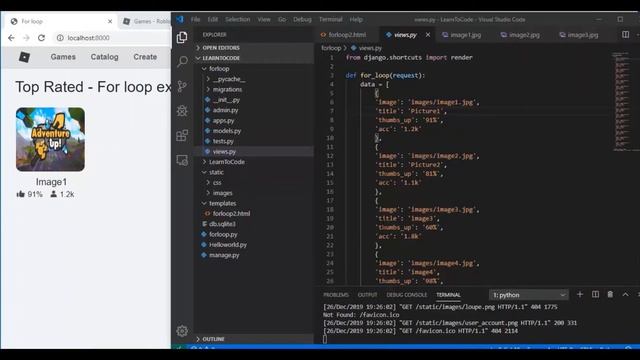Expand the css folder

254,182
